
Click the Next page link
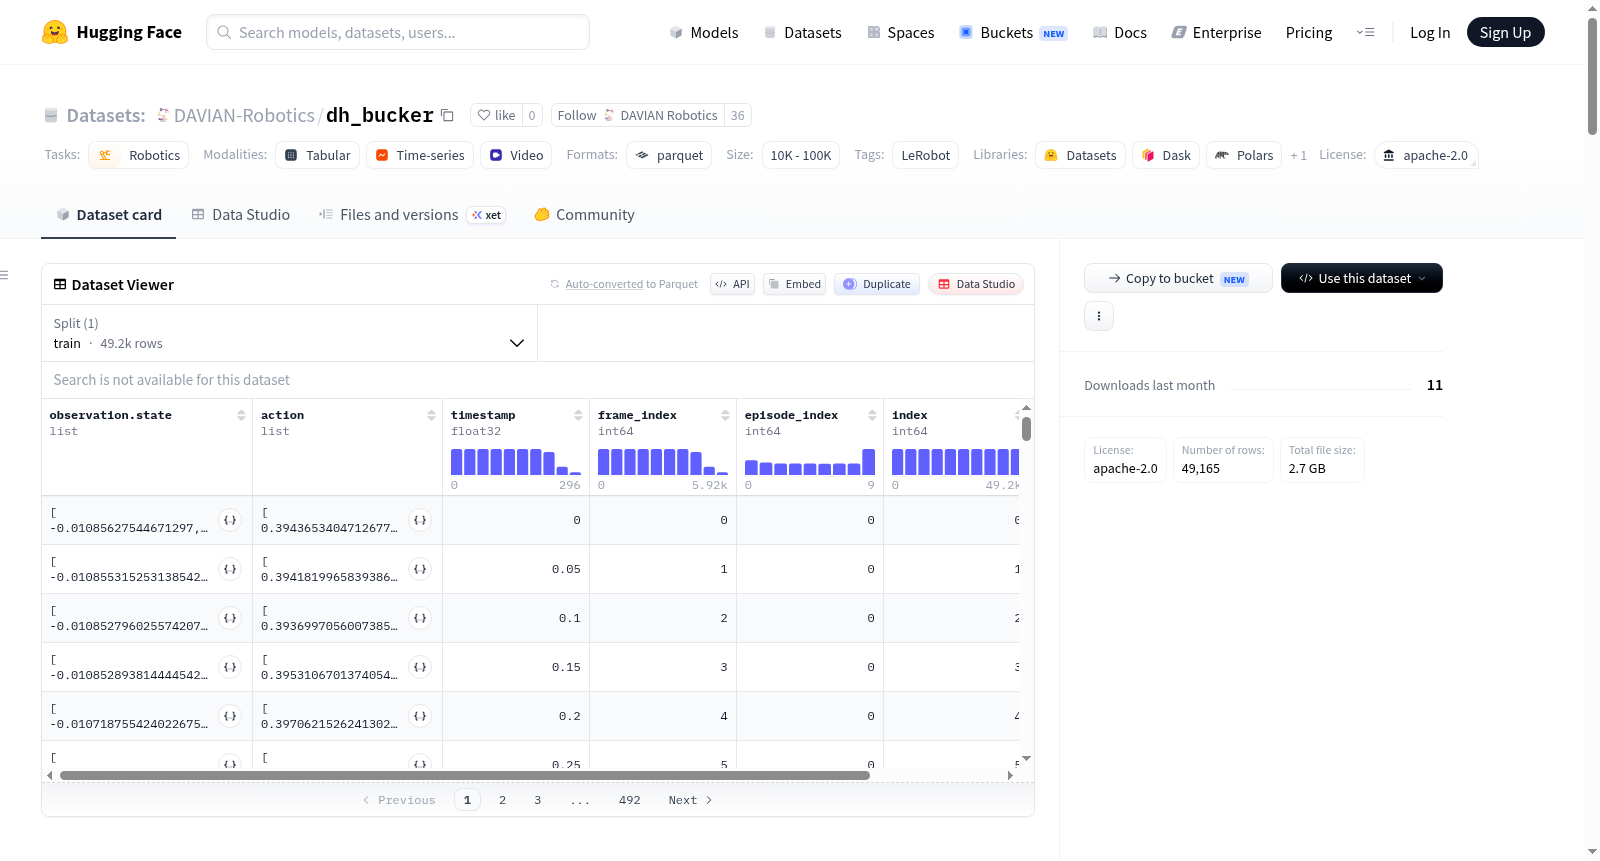point(690,800)
